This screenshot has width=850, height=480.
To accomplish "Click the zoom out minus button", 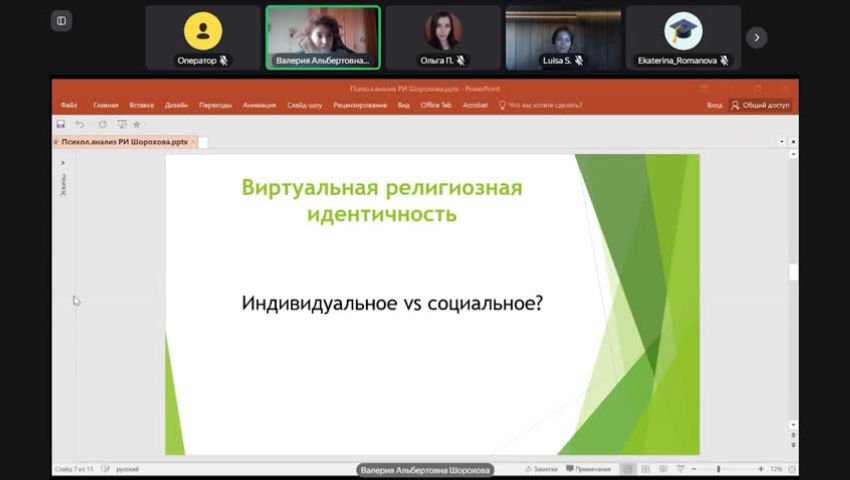I will (x=694, y=469).
